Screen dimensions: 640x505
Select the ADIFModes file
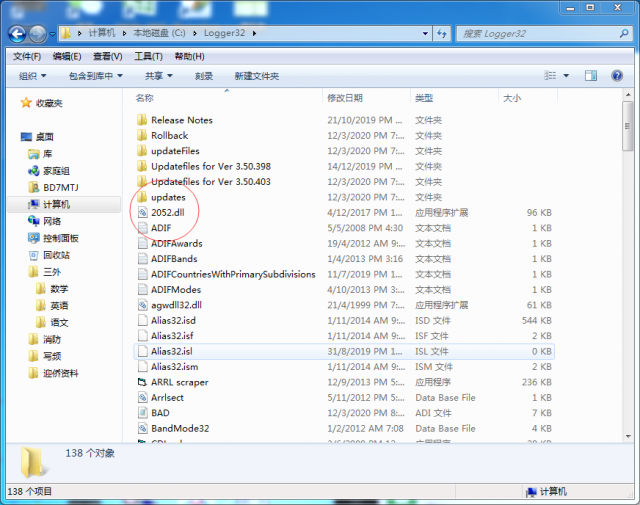176,290
